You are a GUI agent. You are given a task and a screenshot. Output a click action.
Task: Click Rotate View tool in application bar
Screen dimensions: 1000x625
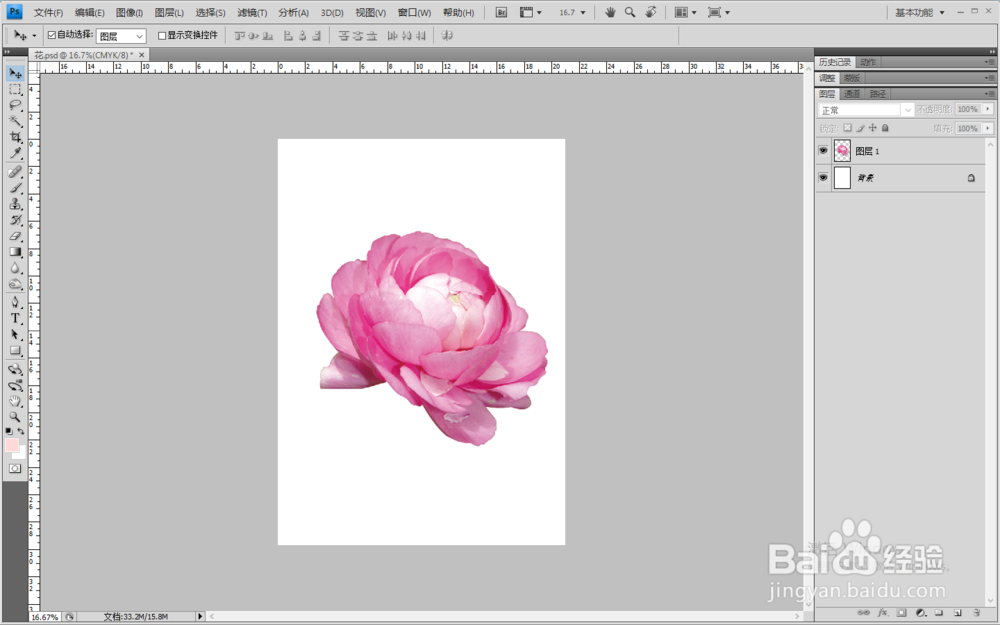(651, 12)
